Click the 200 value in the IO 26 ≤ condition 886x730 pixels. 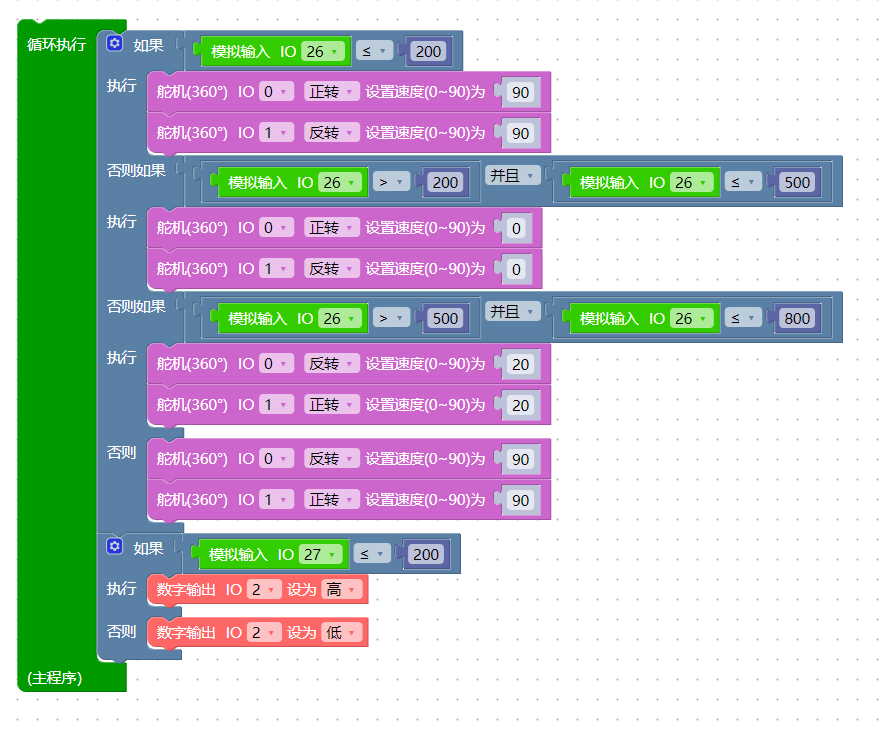pos(428,51)
